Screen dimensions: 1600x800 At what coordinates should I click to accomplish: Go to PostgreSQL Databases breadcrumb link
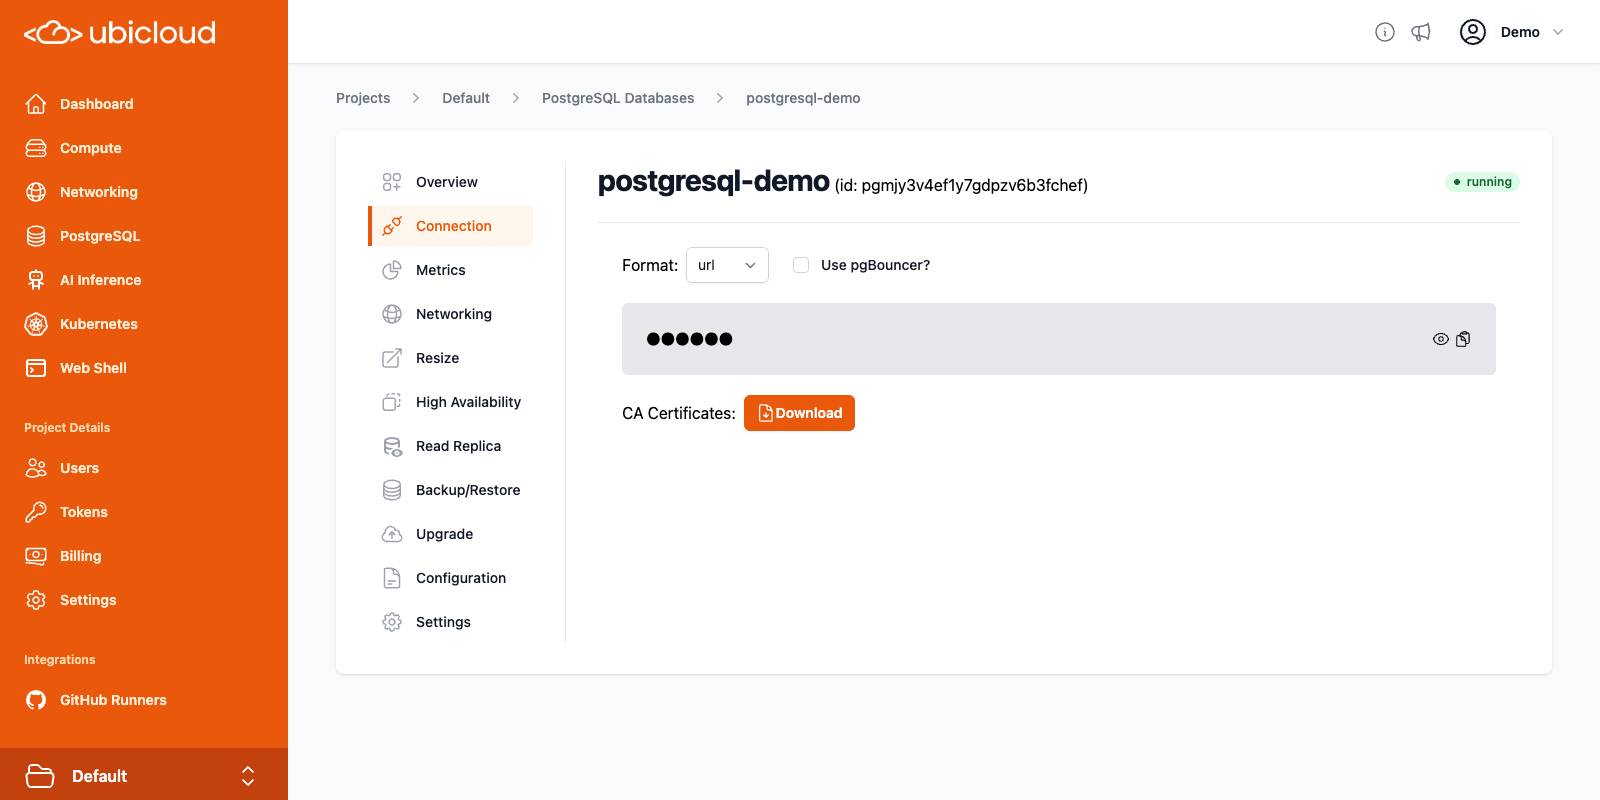(618, 98)
